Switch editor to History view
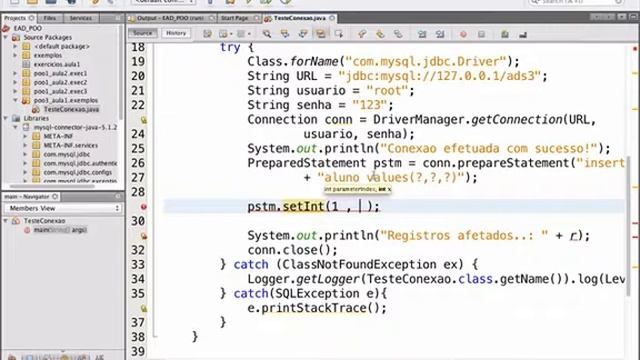 (176, 33)
